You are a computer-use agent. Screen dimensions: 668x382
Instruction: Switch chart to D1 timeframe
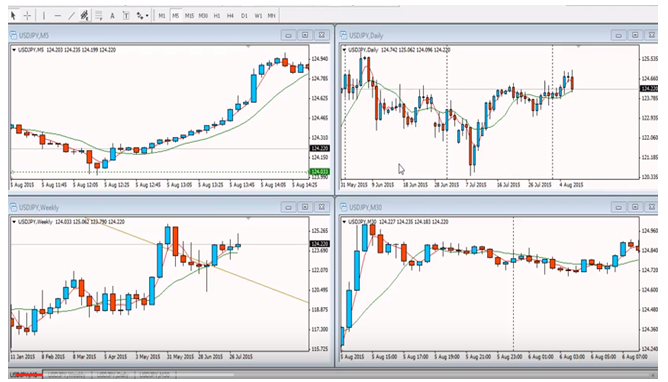point(244,16)
